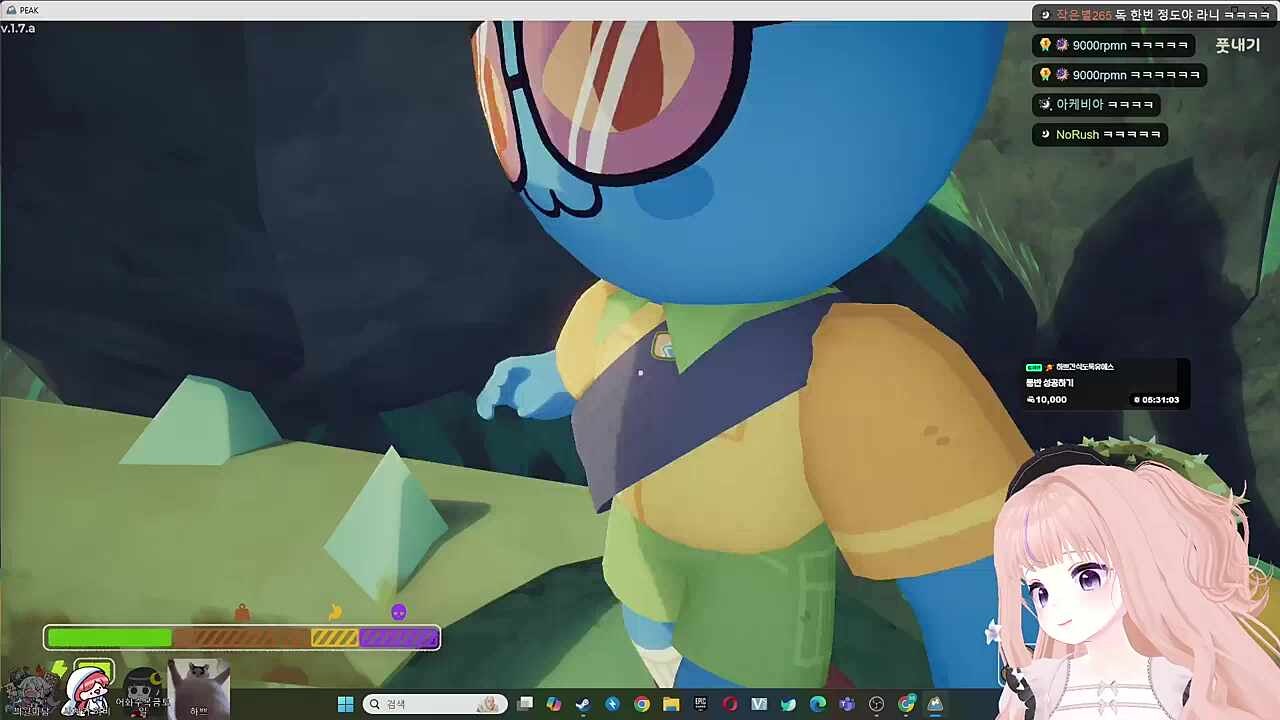Viewport: 1280px width, 720px height.
Task: Switch to the PEAK game taskbar icon
Action: click(935, 704)
